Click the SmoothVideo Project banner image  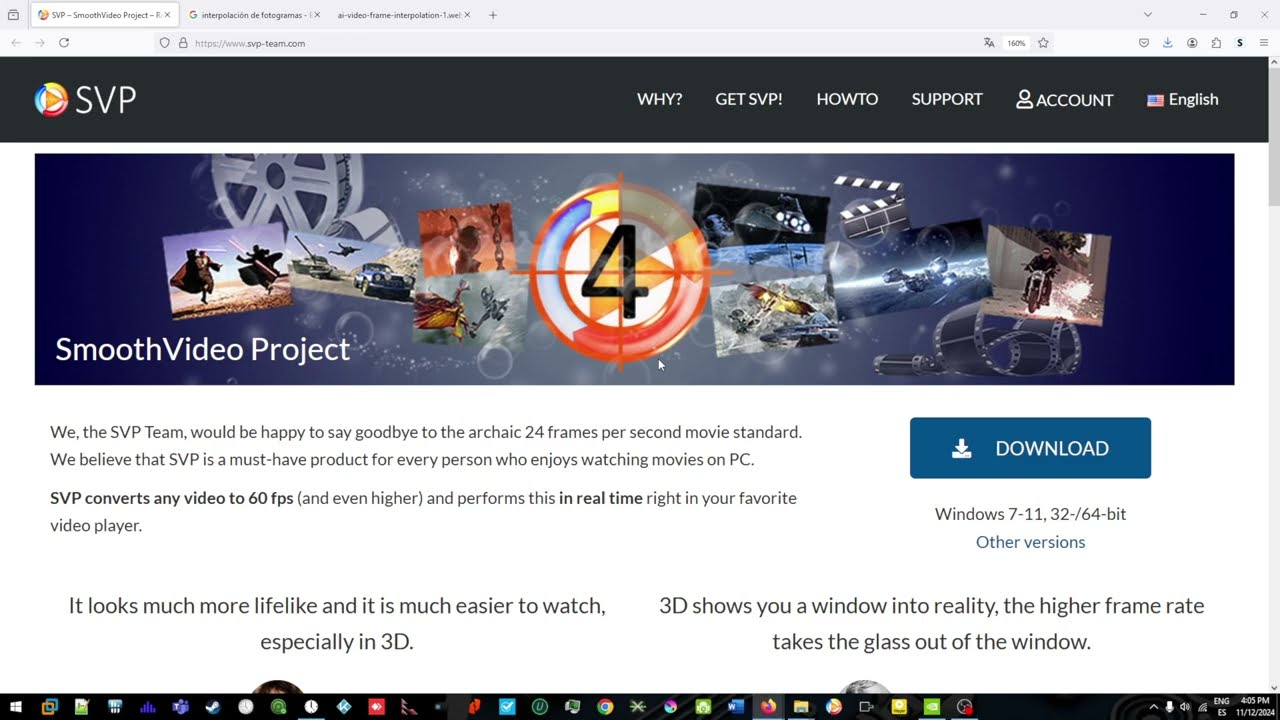coord(634,269)
